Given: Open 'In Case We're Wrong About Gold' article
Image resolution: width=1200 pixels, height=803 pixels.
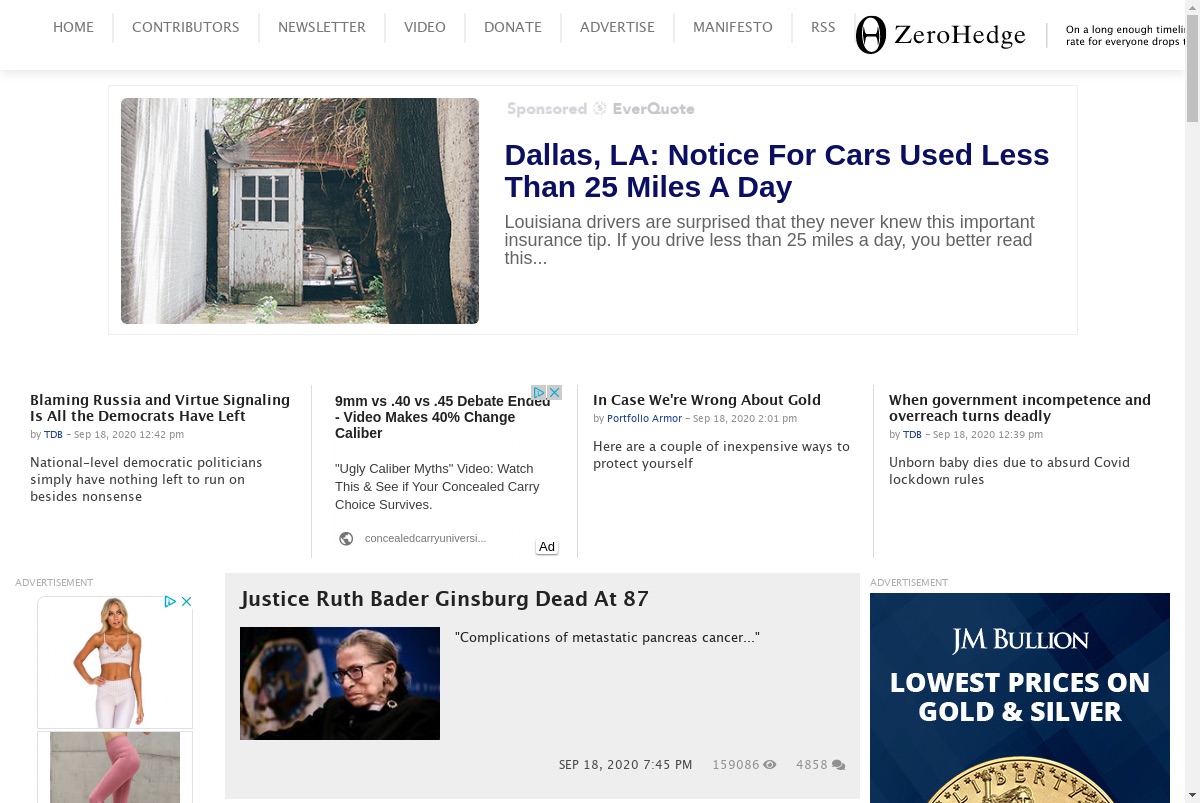Looking at the screenshot, I should click(x=707, y=400).
